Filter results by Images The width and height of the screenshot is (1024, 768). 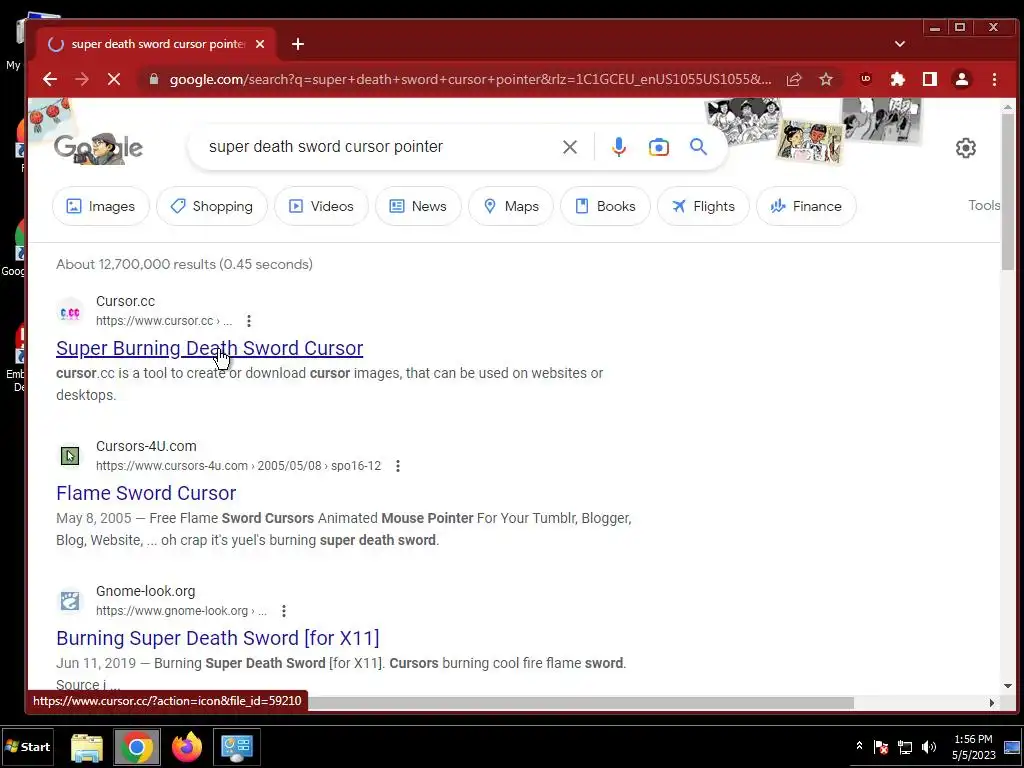click(101, 206)
